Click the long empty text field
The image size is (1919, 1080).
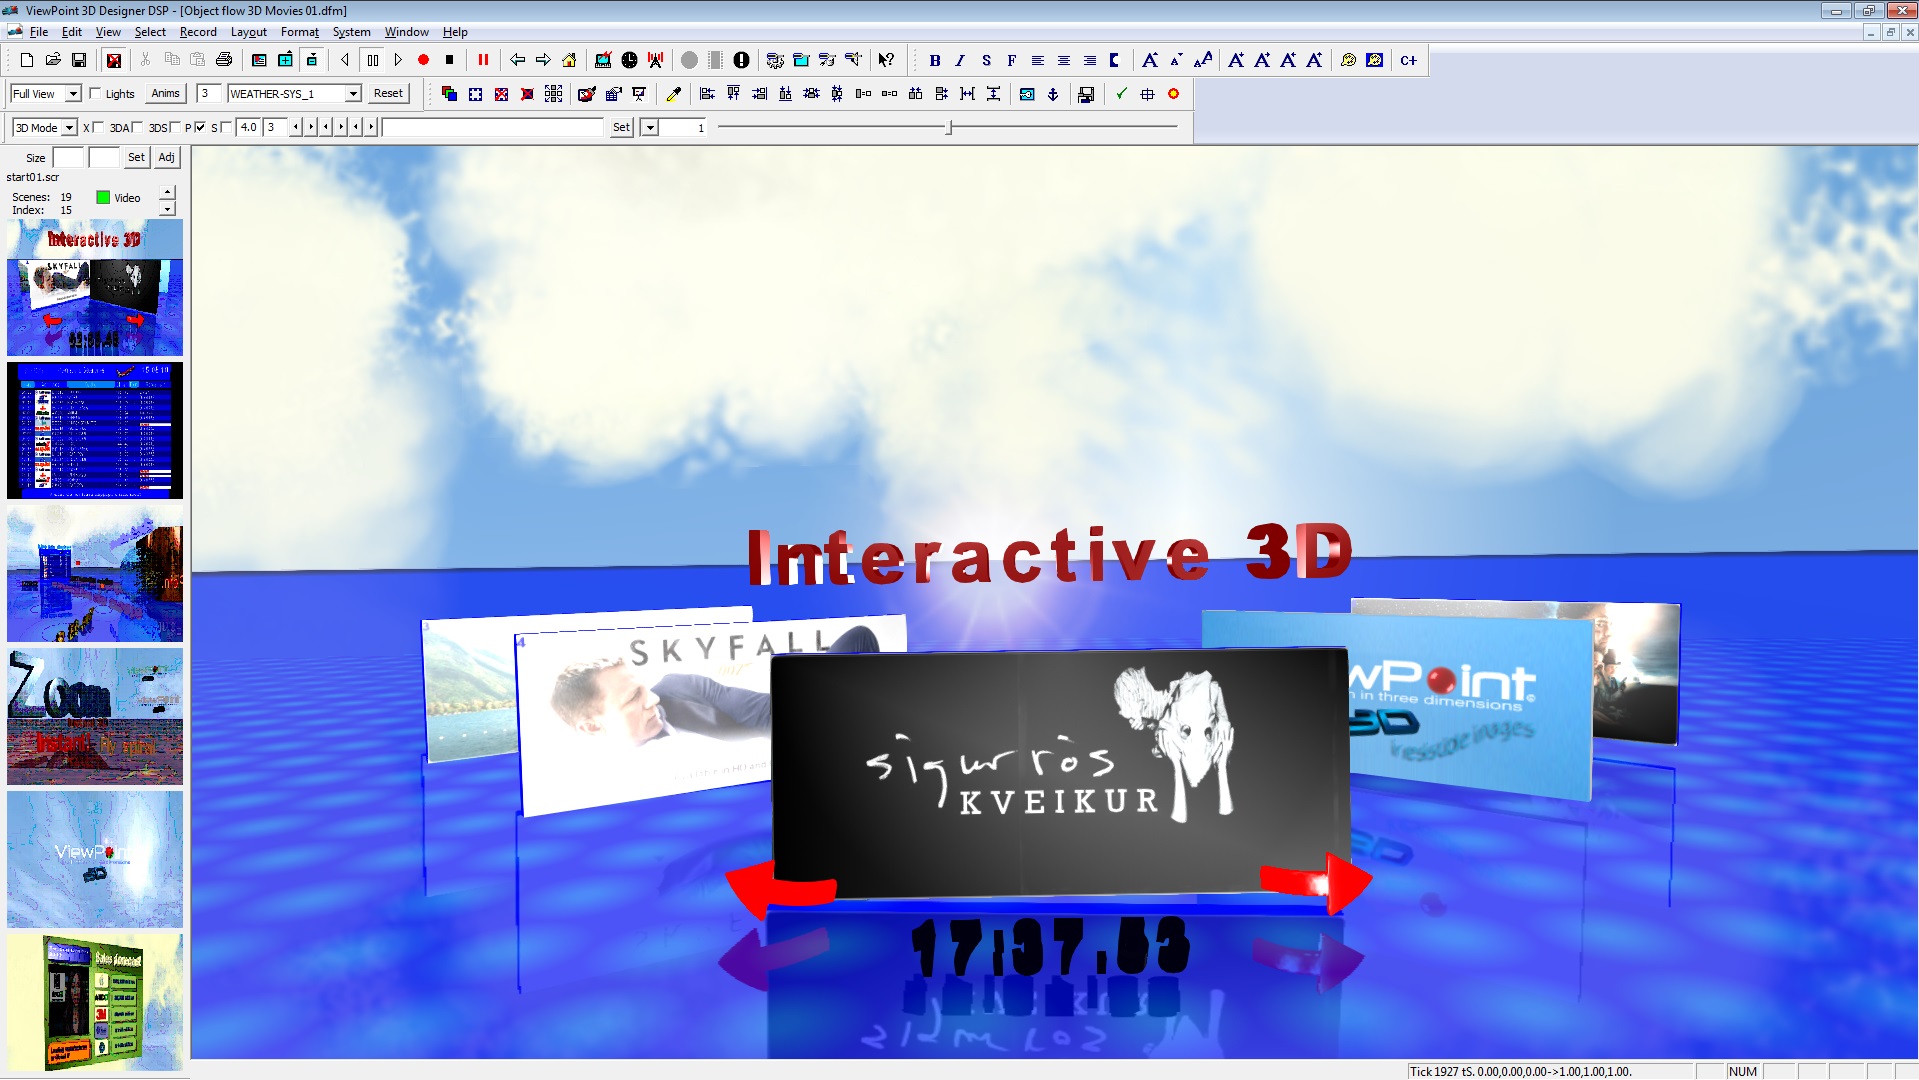493,128
